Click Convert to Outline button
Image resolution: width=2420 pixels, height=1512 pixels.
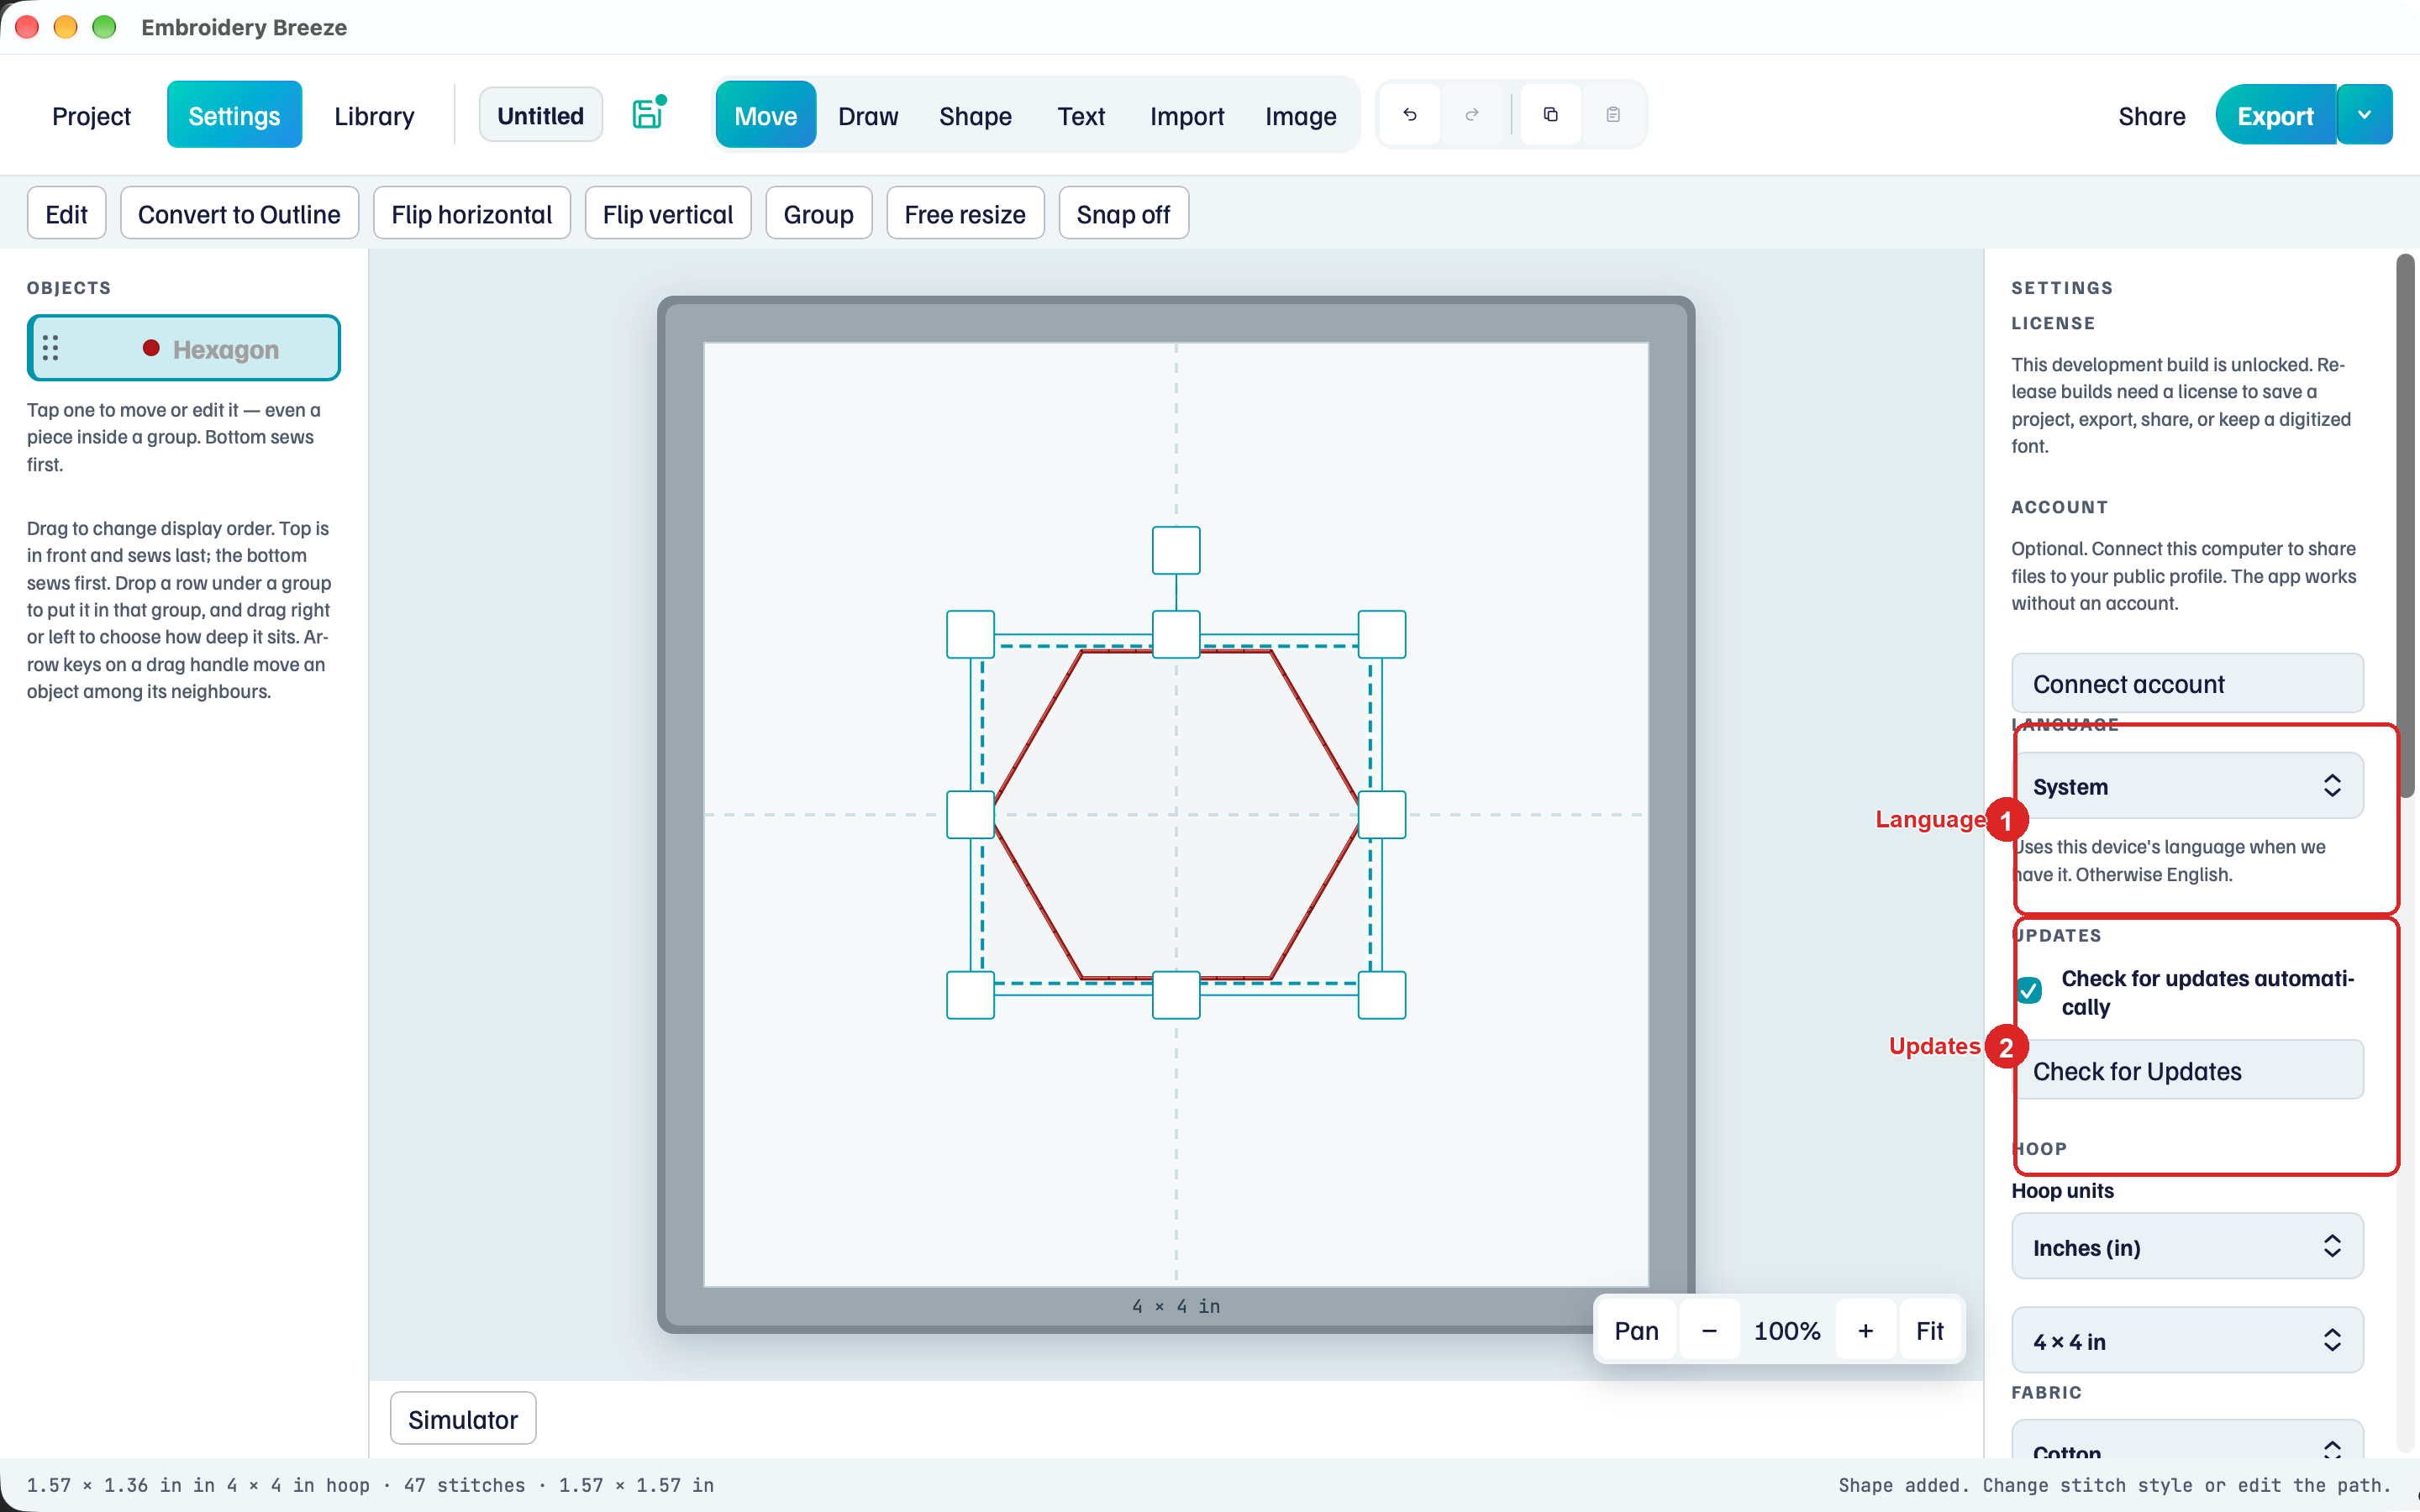click(x=239, y=214)
